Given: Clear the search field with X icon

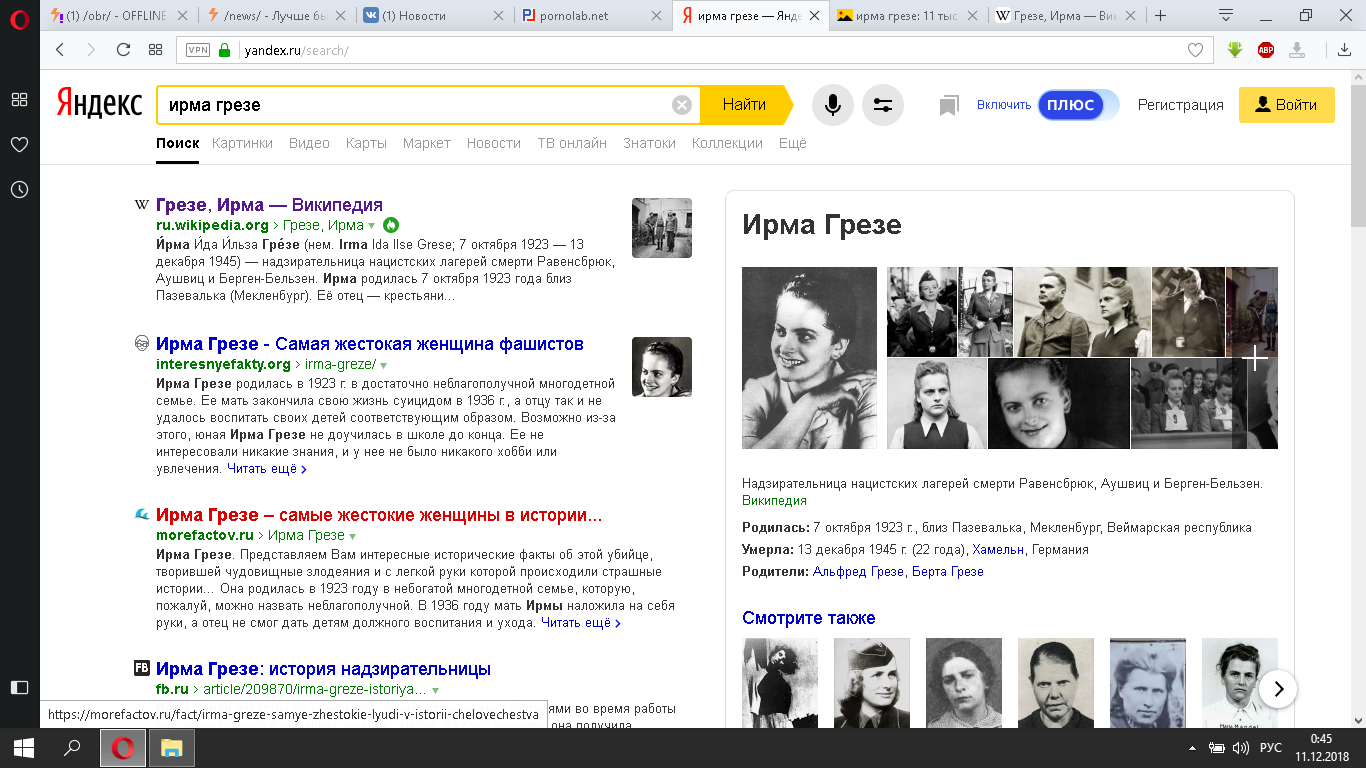Looking at the screenshot, I should (682, 105).
